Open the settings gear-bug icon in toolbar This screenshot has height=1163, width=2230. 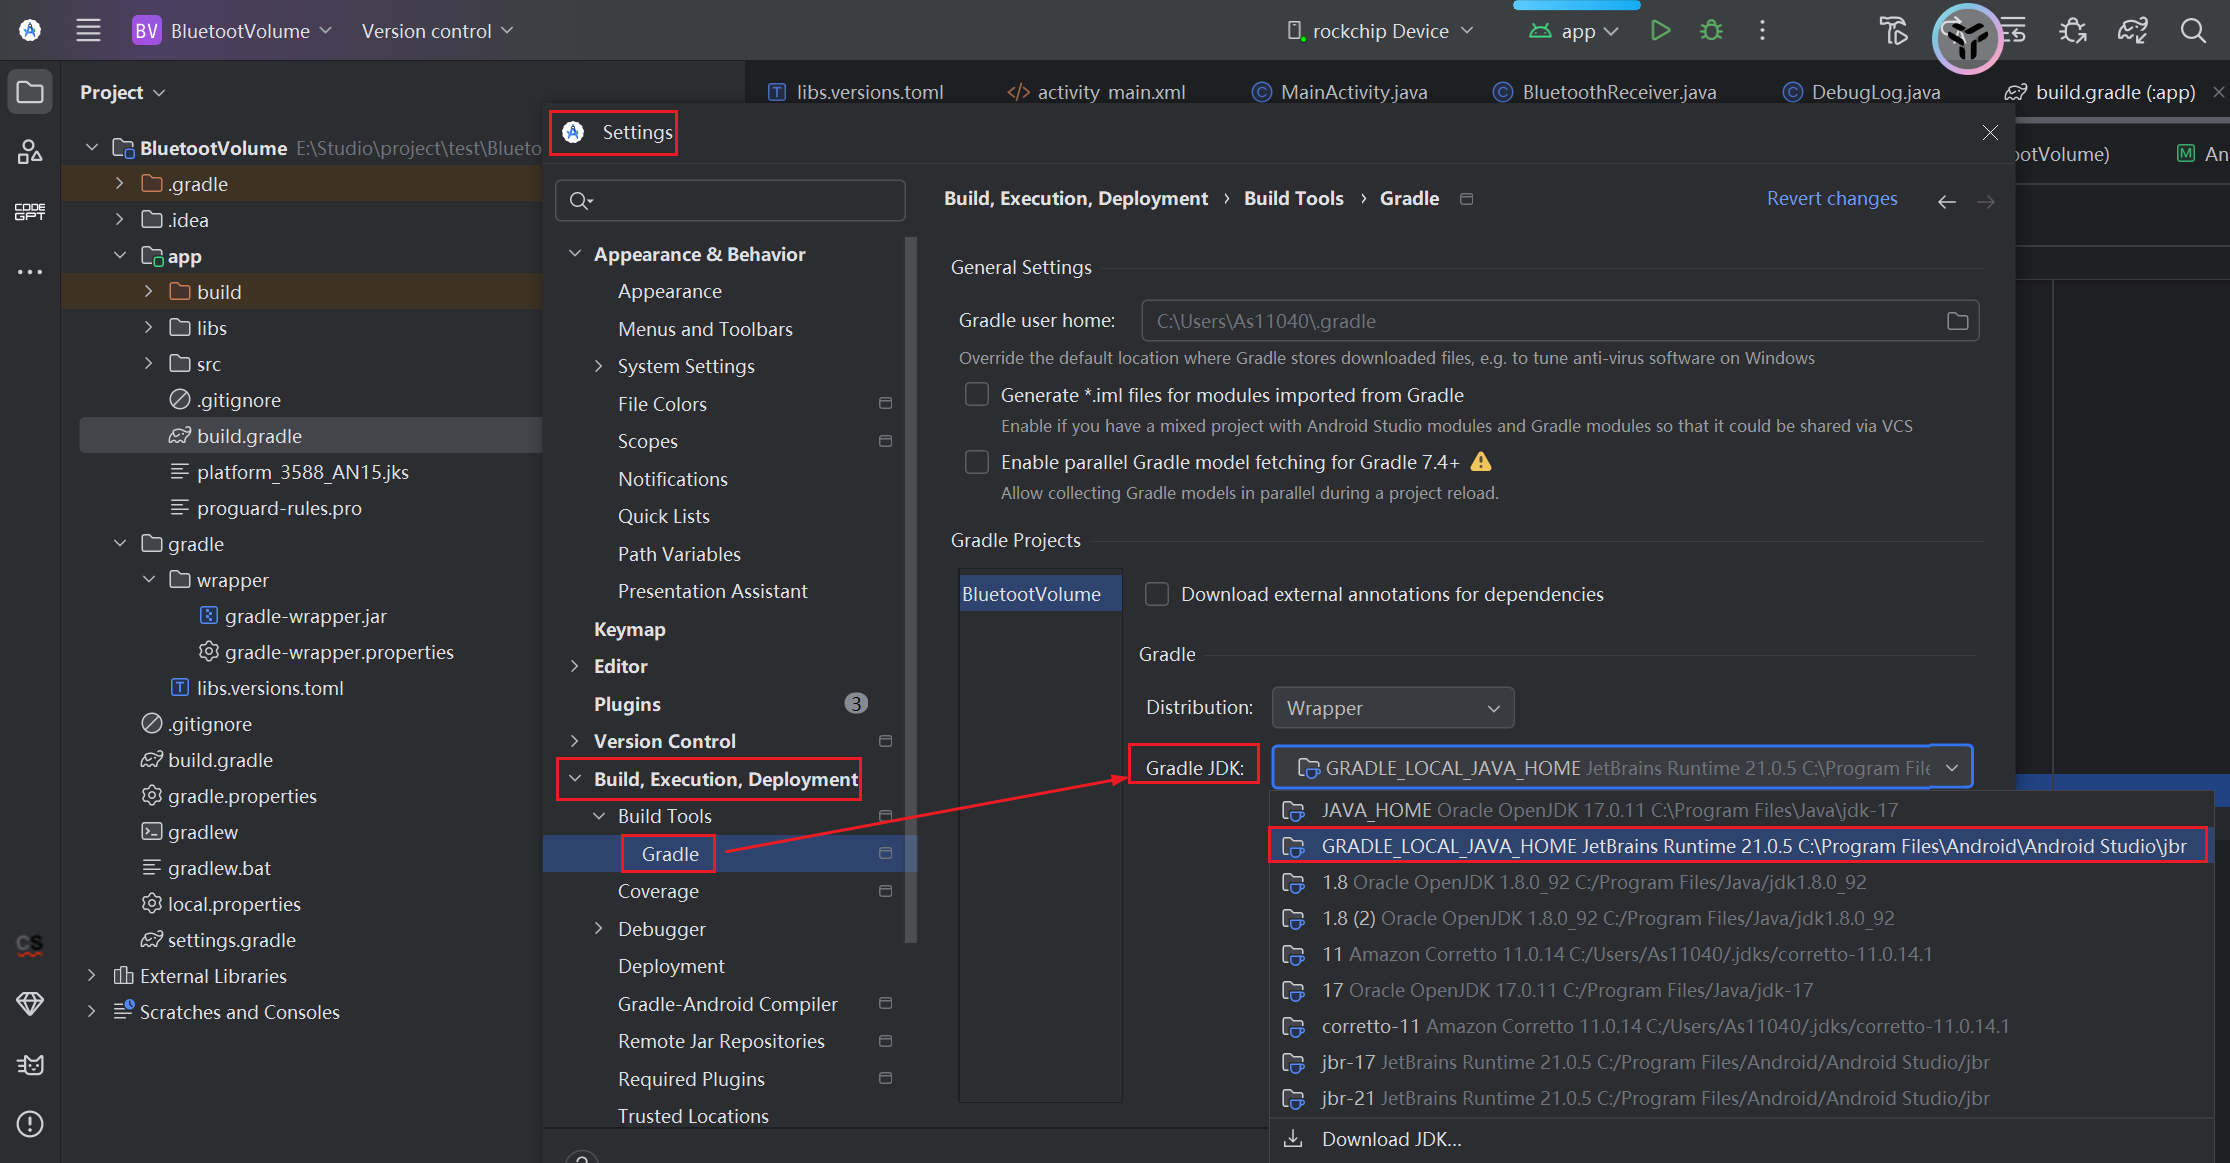[x=2073, y=30]
